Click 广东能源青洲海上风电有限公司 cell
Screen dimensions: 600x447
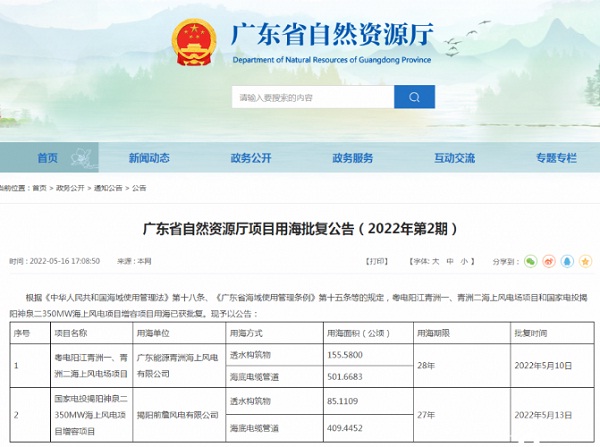coord(177,365)
